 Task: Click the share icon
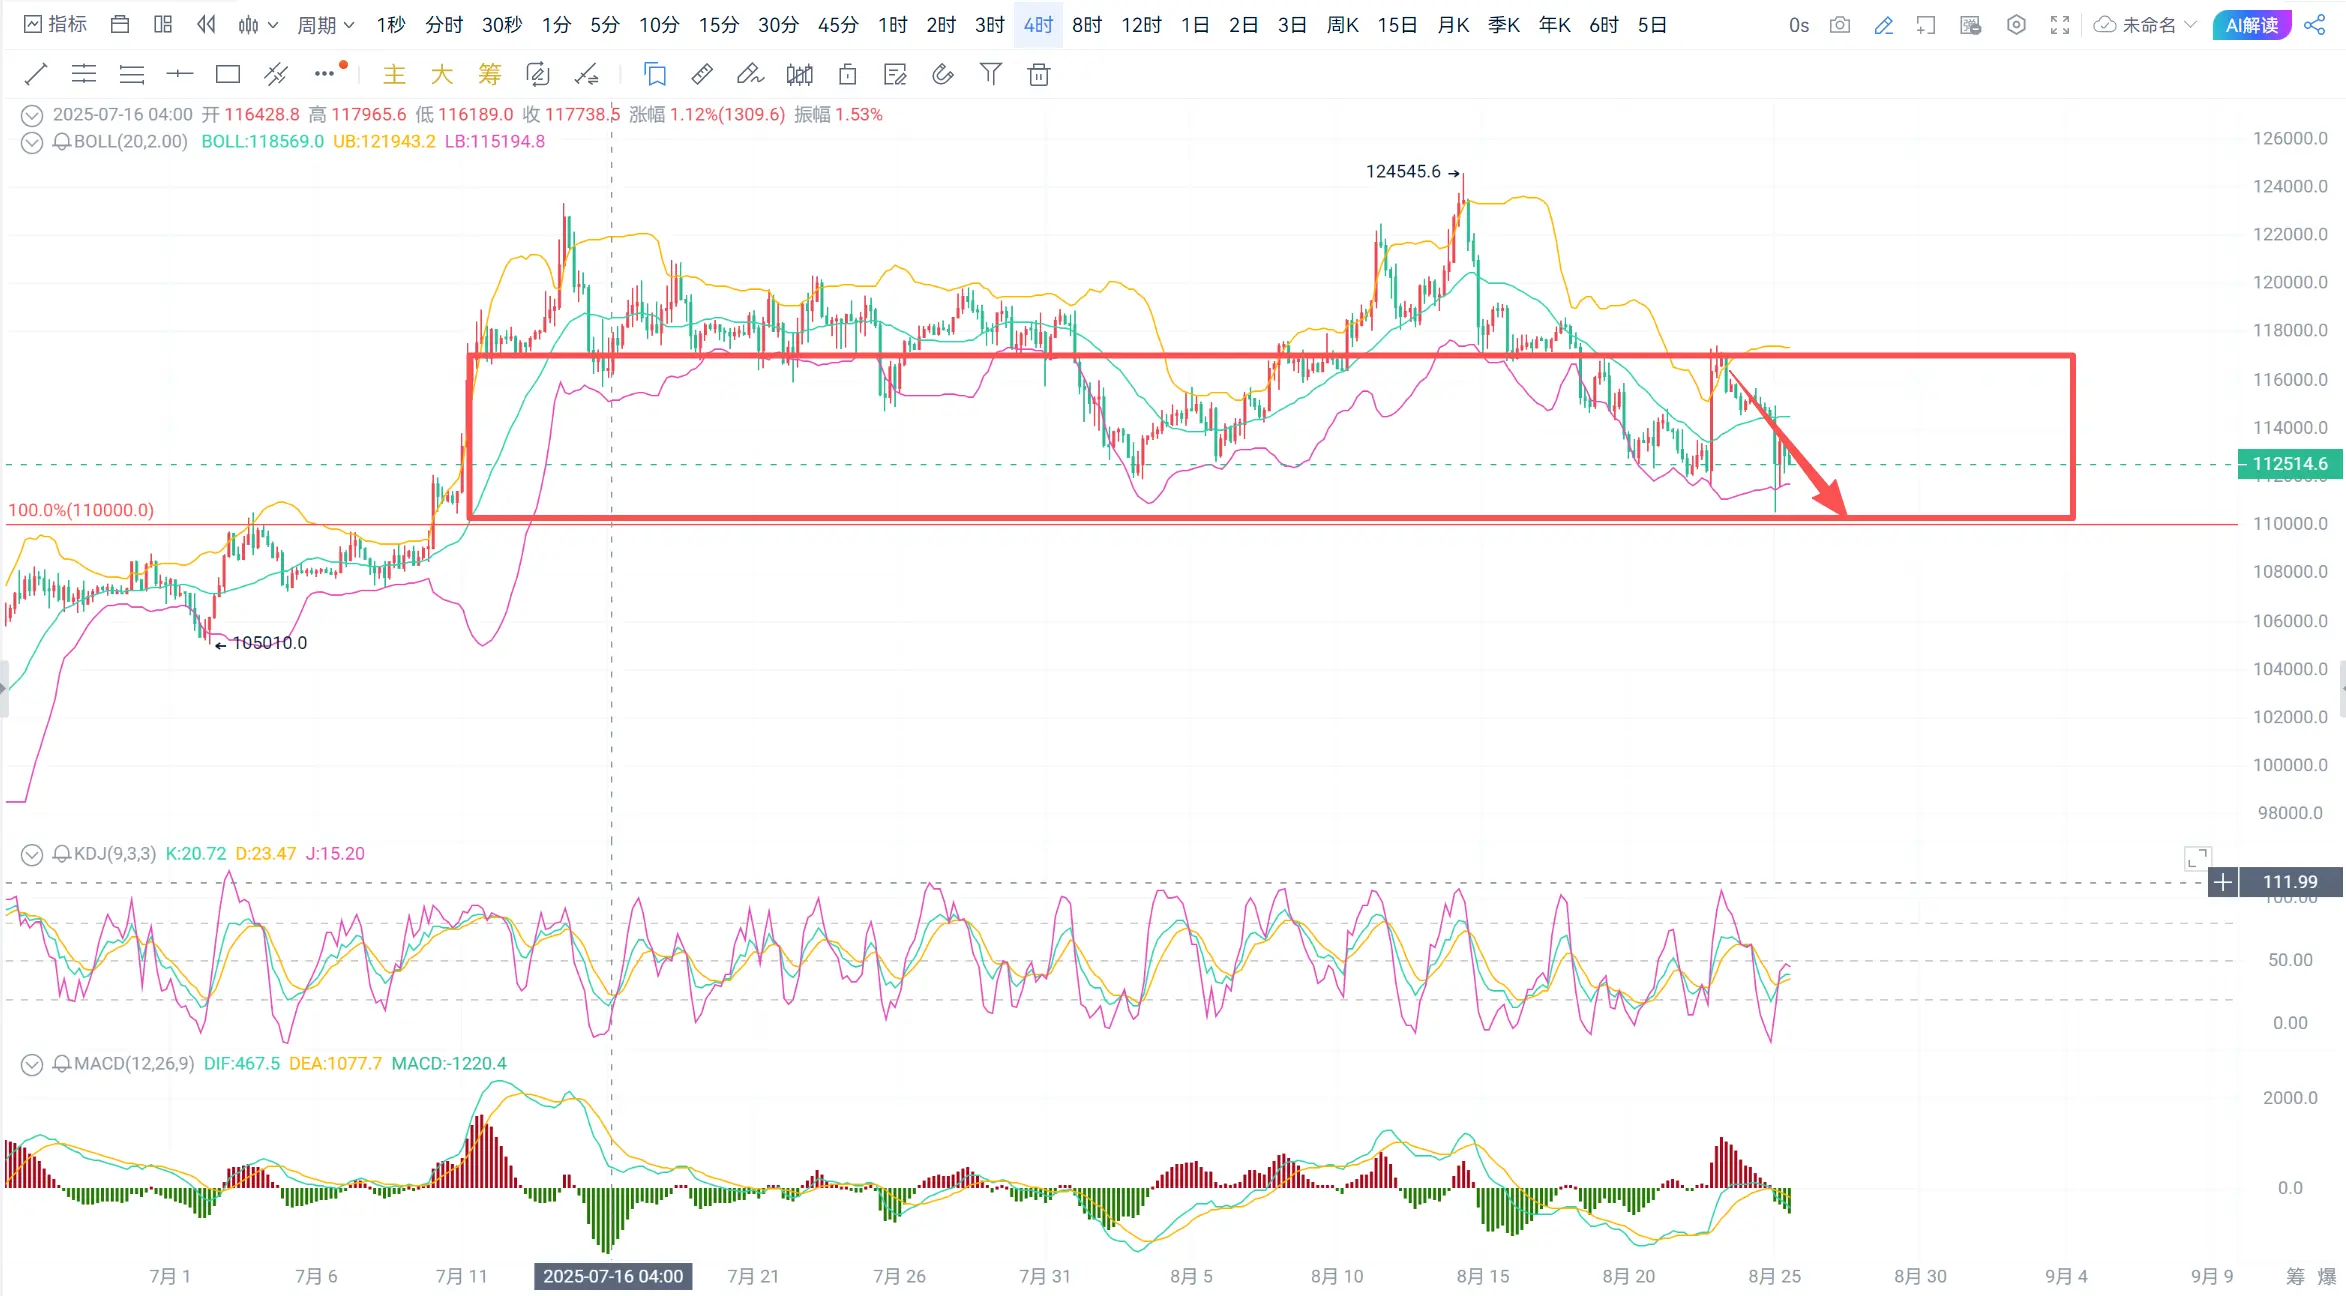(x=2315, y=25)
